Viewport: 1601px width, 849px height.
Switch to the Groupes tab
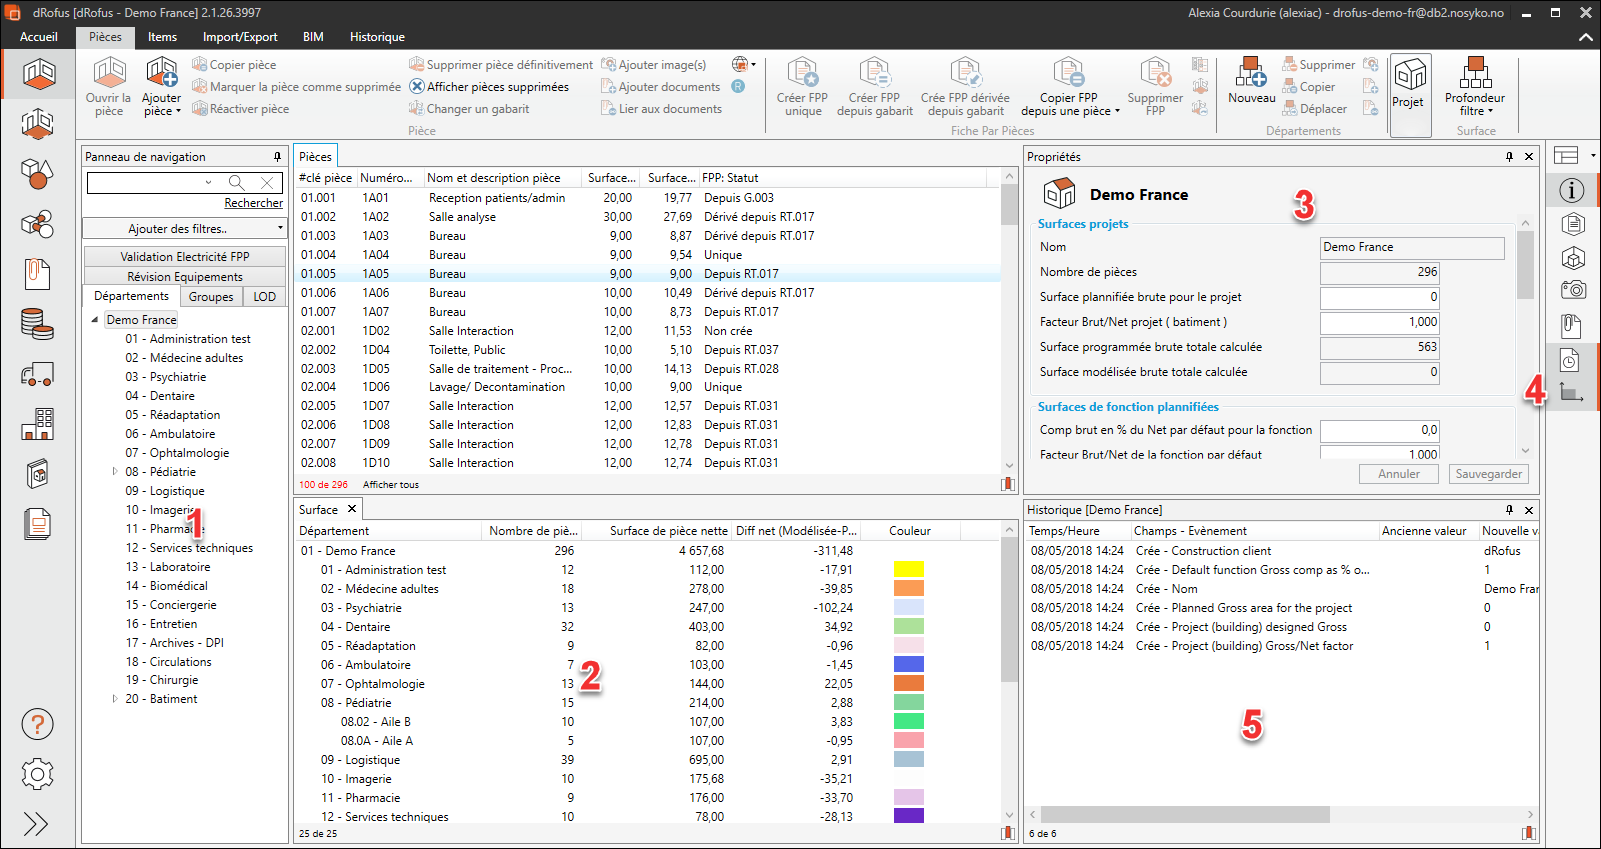pos(211,297)
